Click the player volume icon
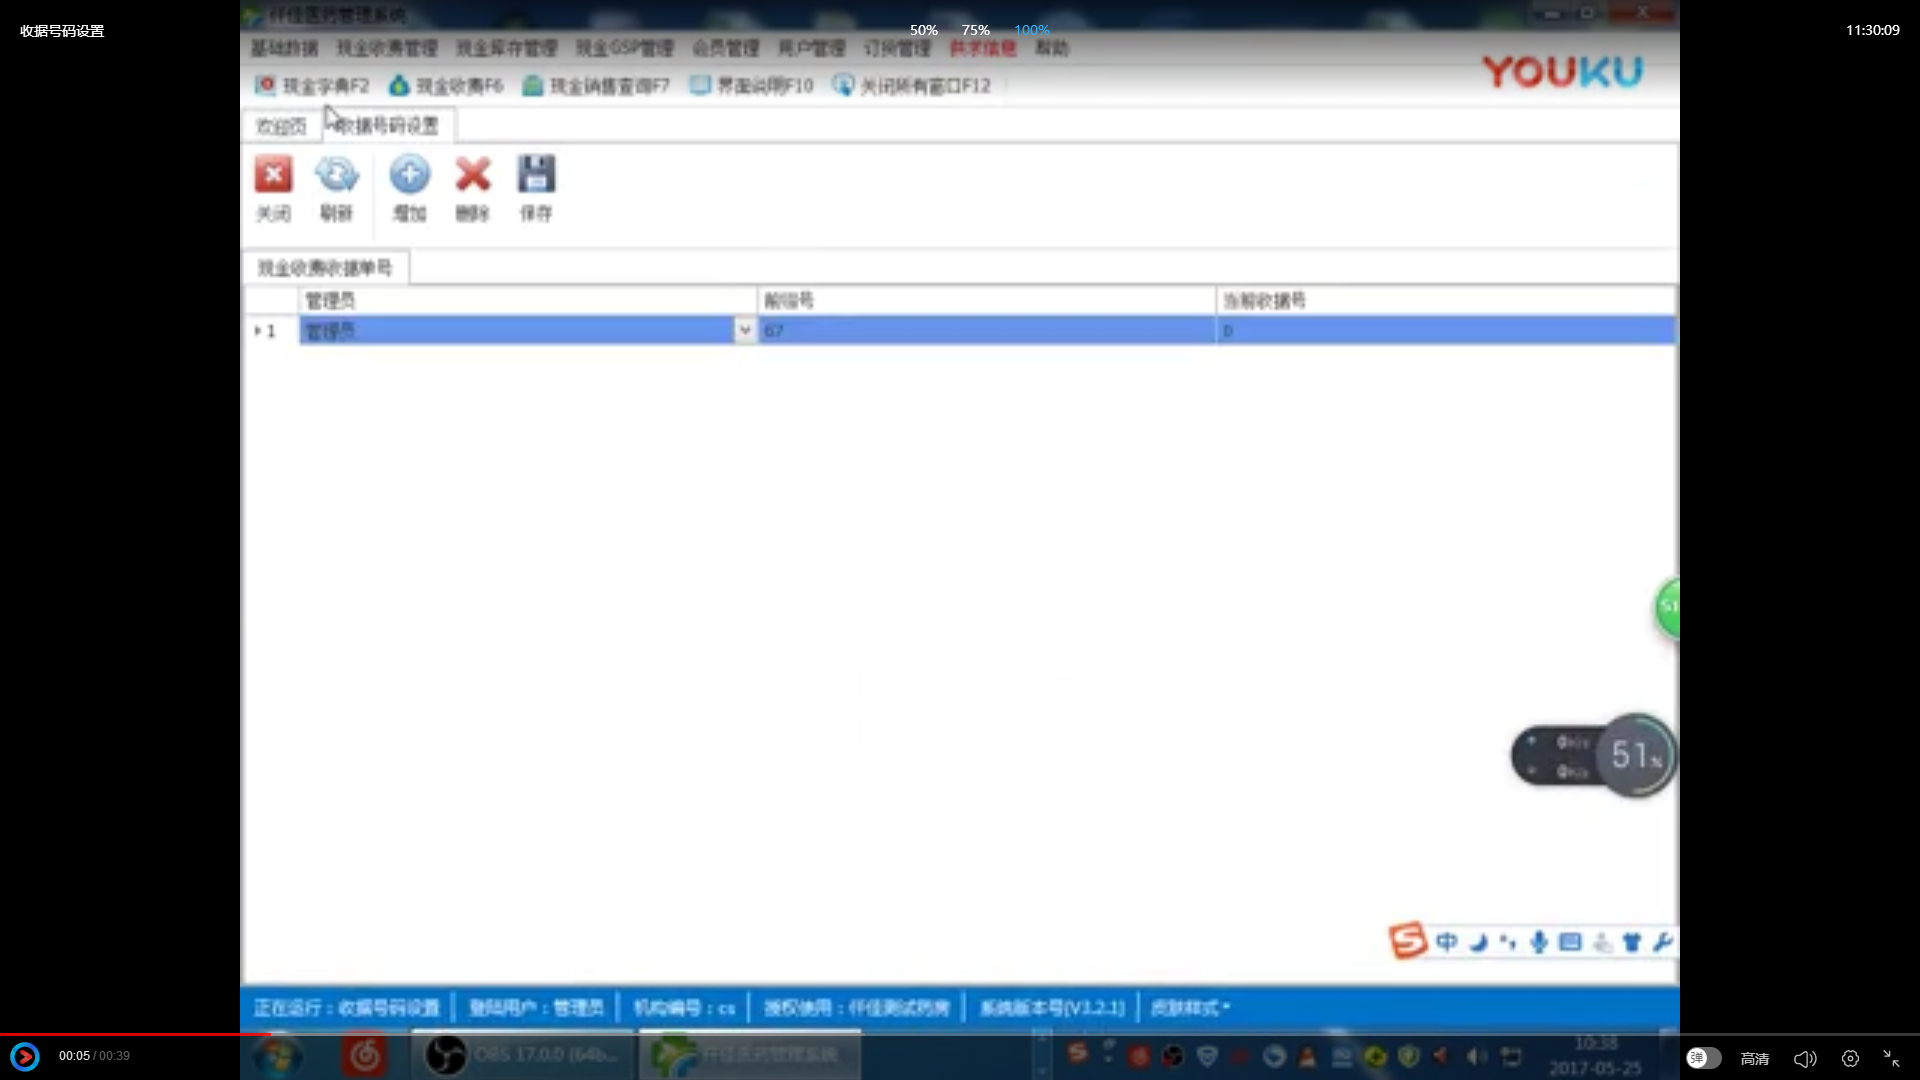The height and width of the screenshot is (1080, 1920). pos(1805,1058)
